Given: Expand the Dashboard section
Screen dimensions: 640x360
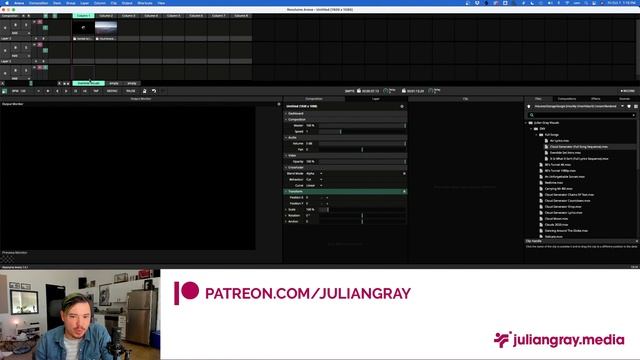Looking at the screenshot, I should [286, 113].
